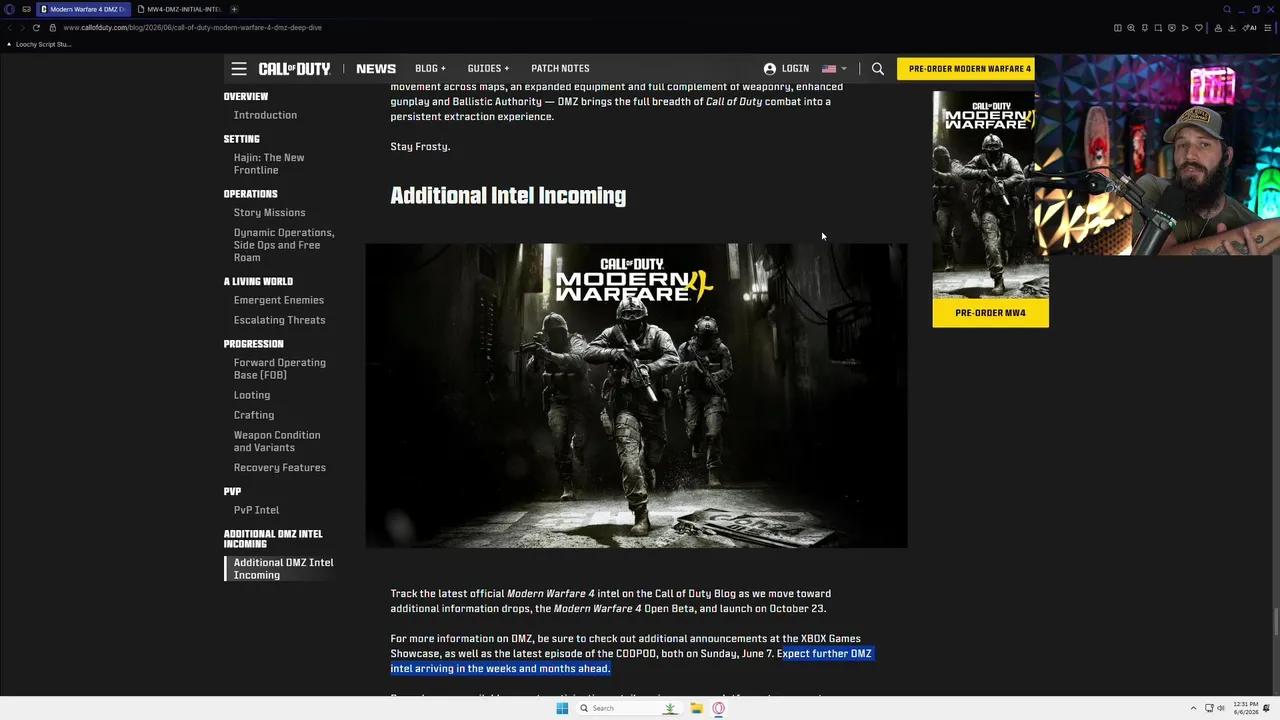
Task: Open the AI assistant toolbar icon
Action: [x=1251, y=28]
